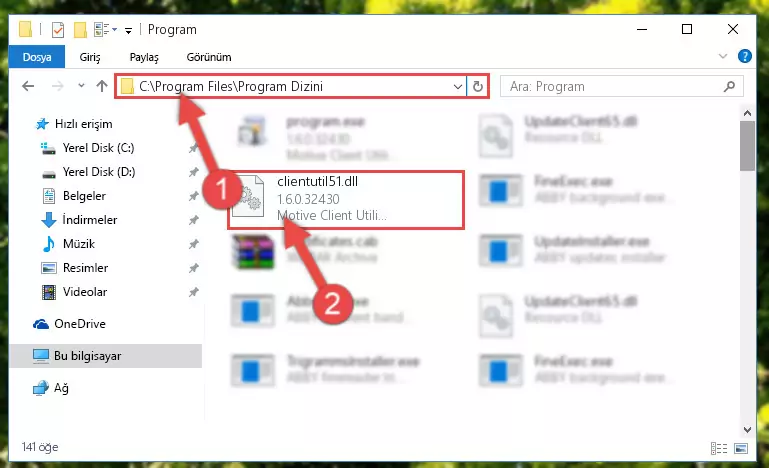Select the clientutil51.dll file
769x468 pixels.
346,200
